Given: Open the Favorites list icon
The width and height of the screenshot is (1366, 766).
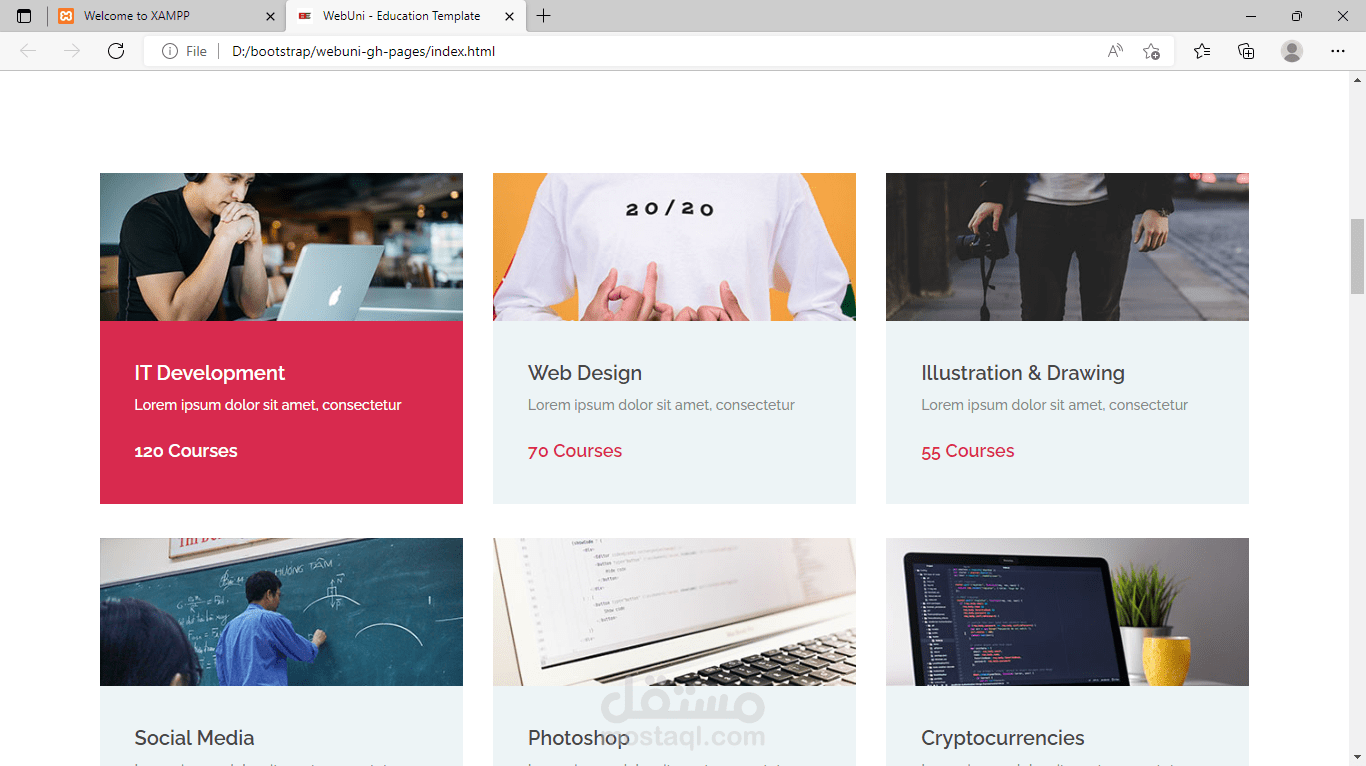Looking at the screenshot, I should [x=1202, y=51].
